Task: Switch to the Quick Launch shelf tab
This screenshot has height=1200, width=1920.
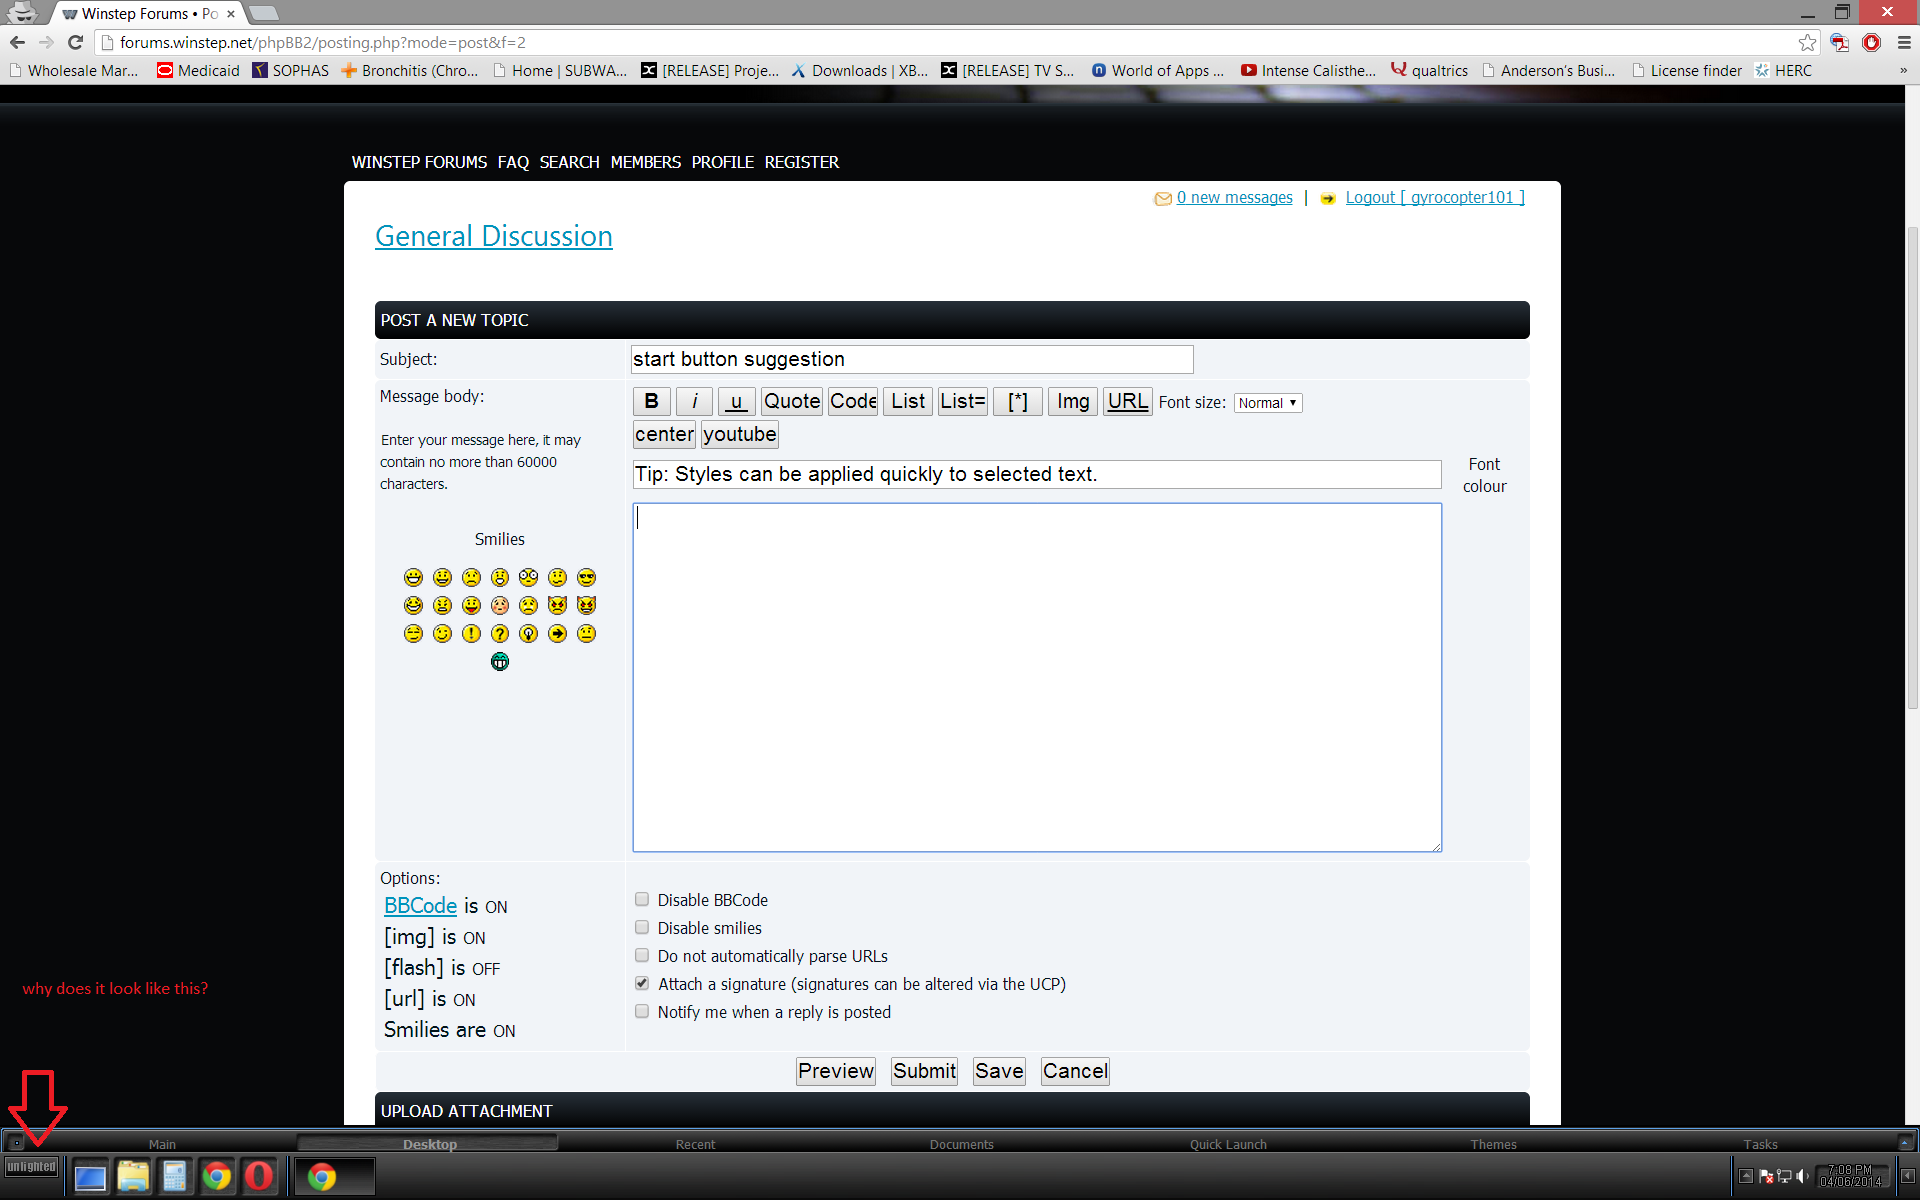Action: tap(1227, 1144)
